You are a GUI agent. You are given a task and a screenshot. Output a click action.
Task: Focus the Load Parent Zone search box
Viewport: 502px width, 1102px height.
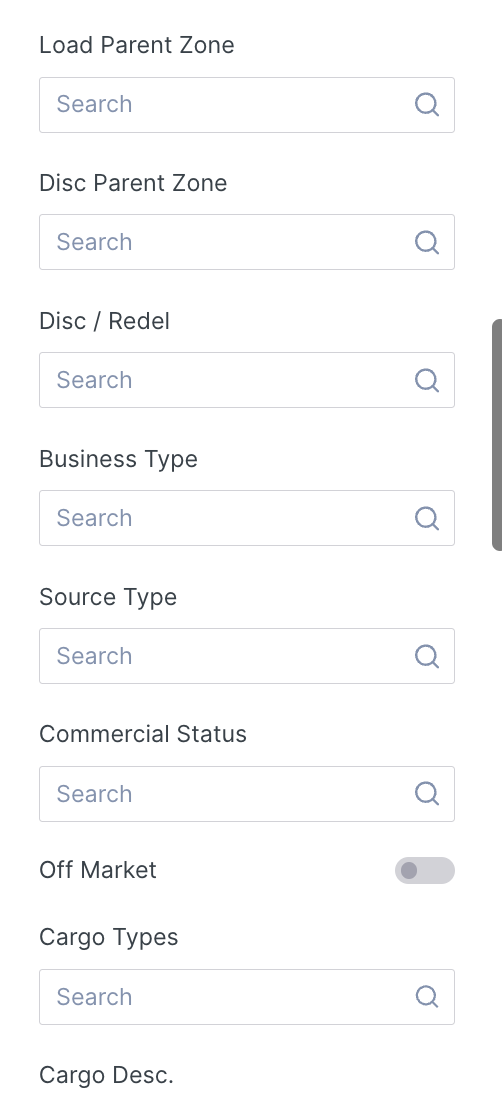(x=247, y=105)
